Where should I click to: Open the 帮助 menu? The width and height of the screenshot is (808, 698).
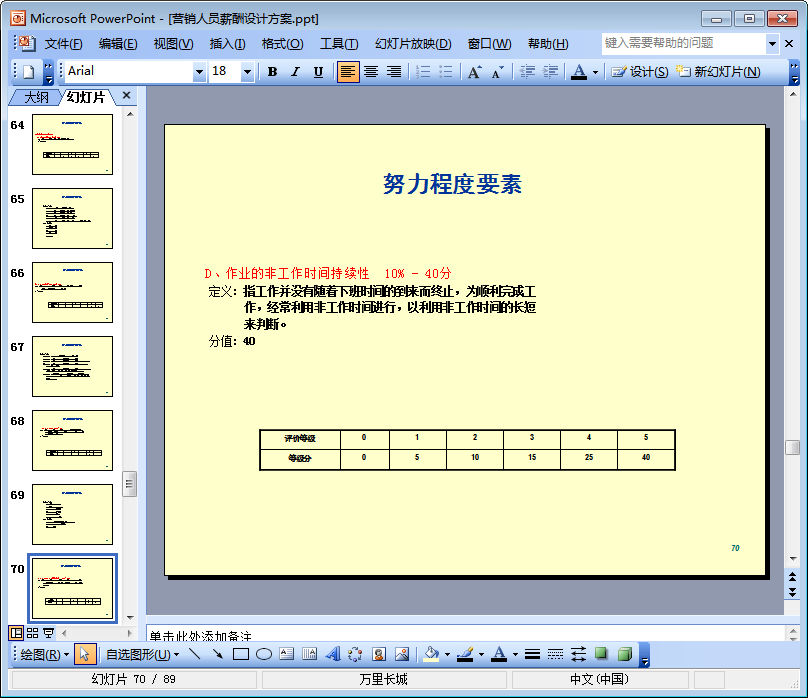548,44
